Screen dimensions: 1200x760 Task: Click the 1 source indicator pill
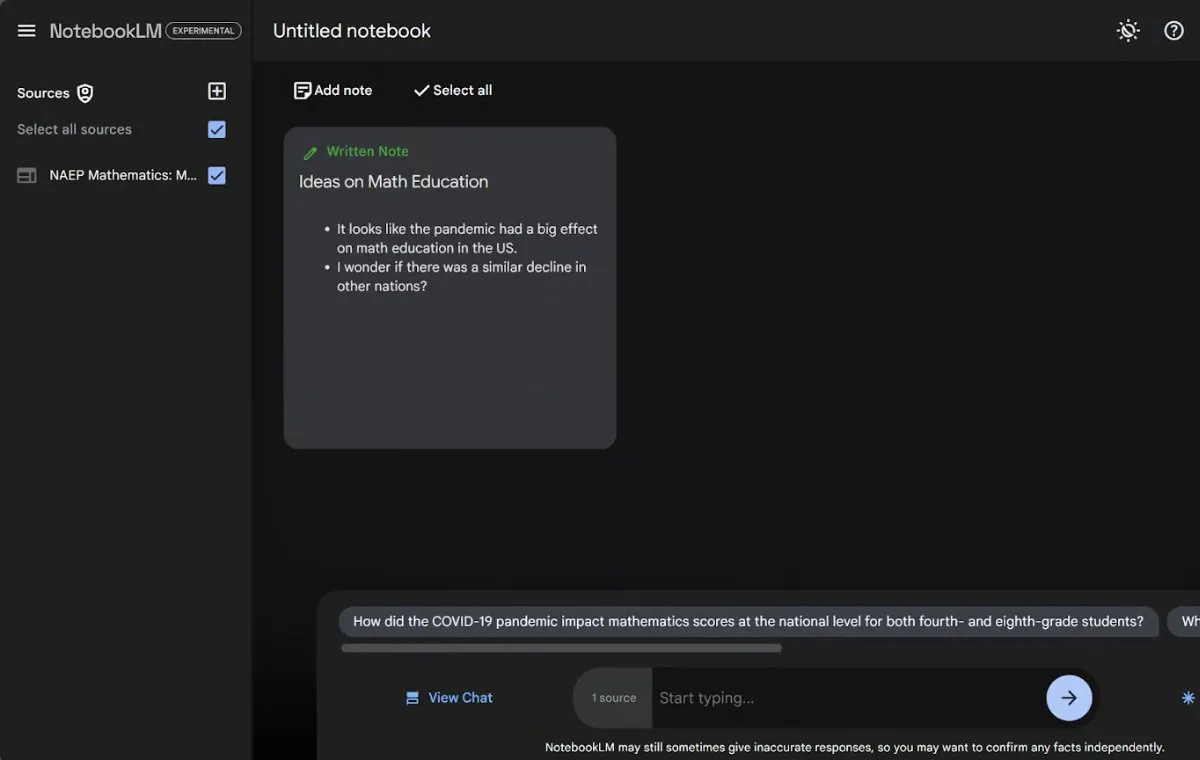[x=613, y=698]
